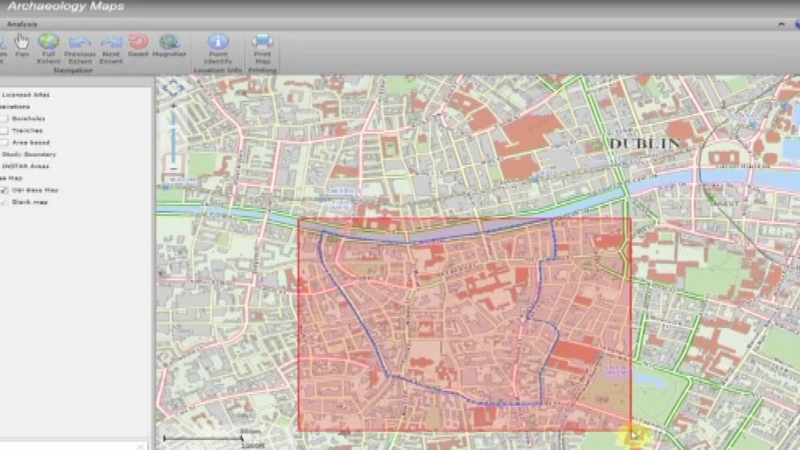Enable the Boreholes layer checkbox
800x450 pixels.
click(5, 118)
